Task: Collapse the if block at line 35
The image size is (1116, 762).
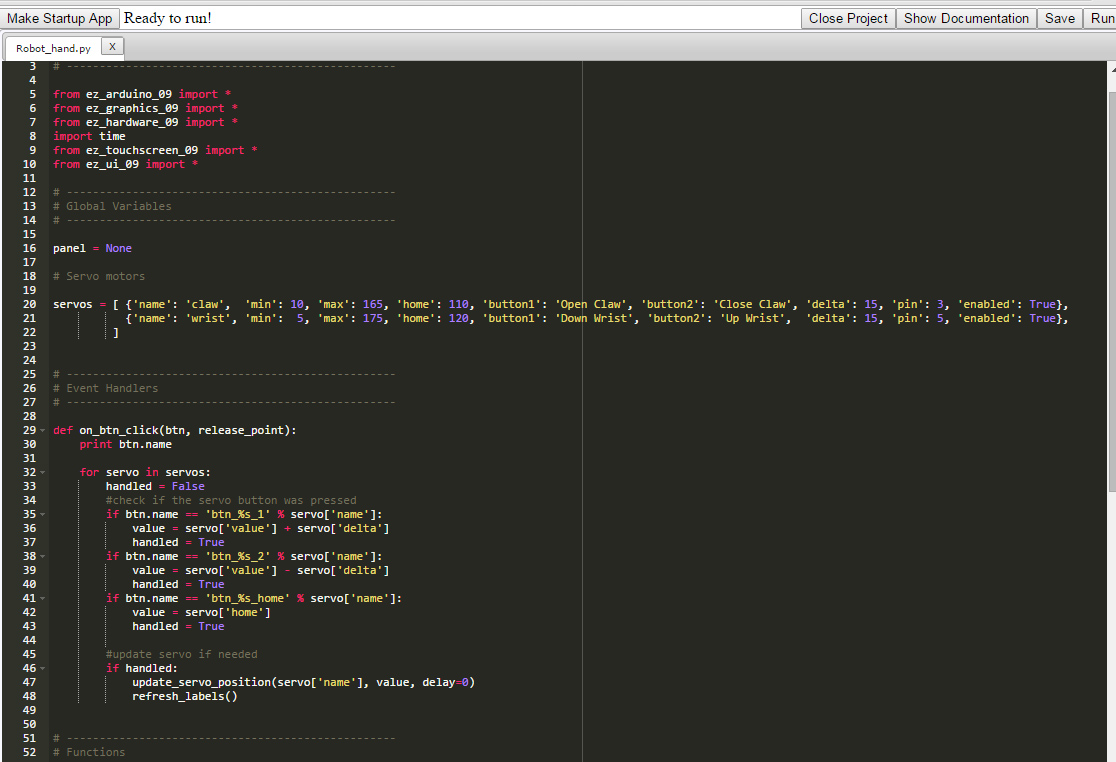Action: point(42,514)
